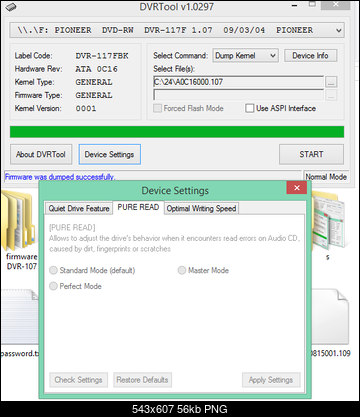Viewport: 360px width, 417px height.
Task: Click the DVRTool app icon in title bar
Action: [11, 6]
